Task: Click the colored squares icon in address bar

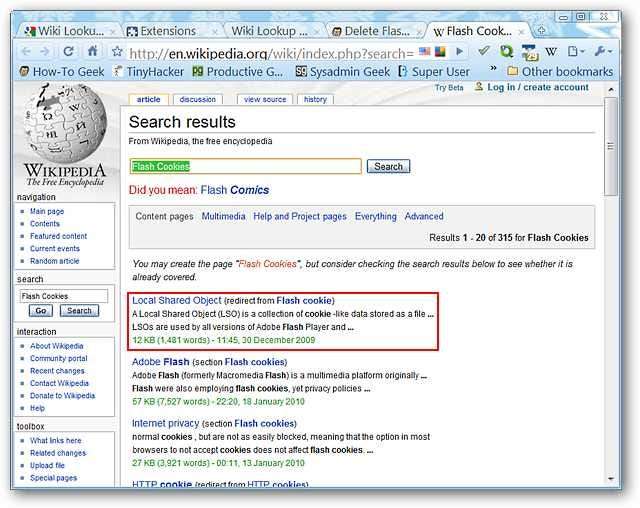Action: coord(440,51)
